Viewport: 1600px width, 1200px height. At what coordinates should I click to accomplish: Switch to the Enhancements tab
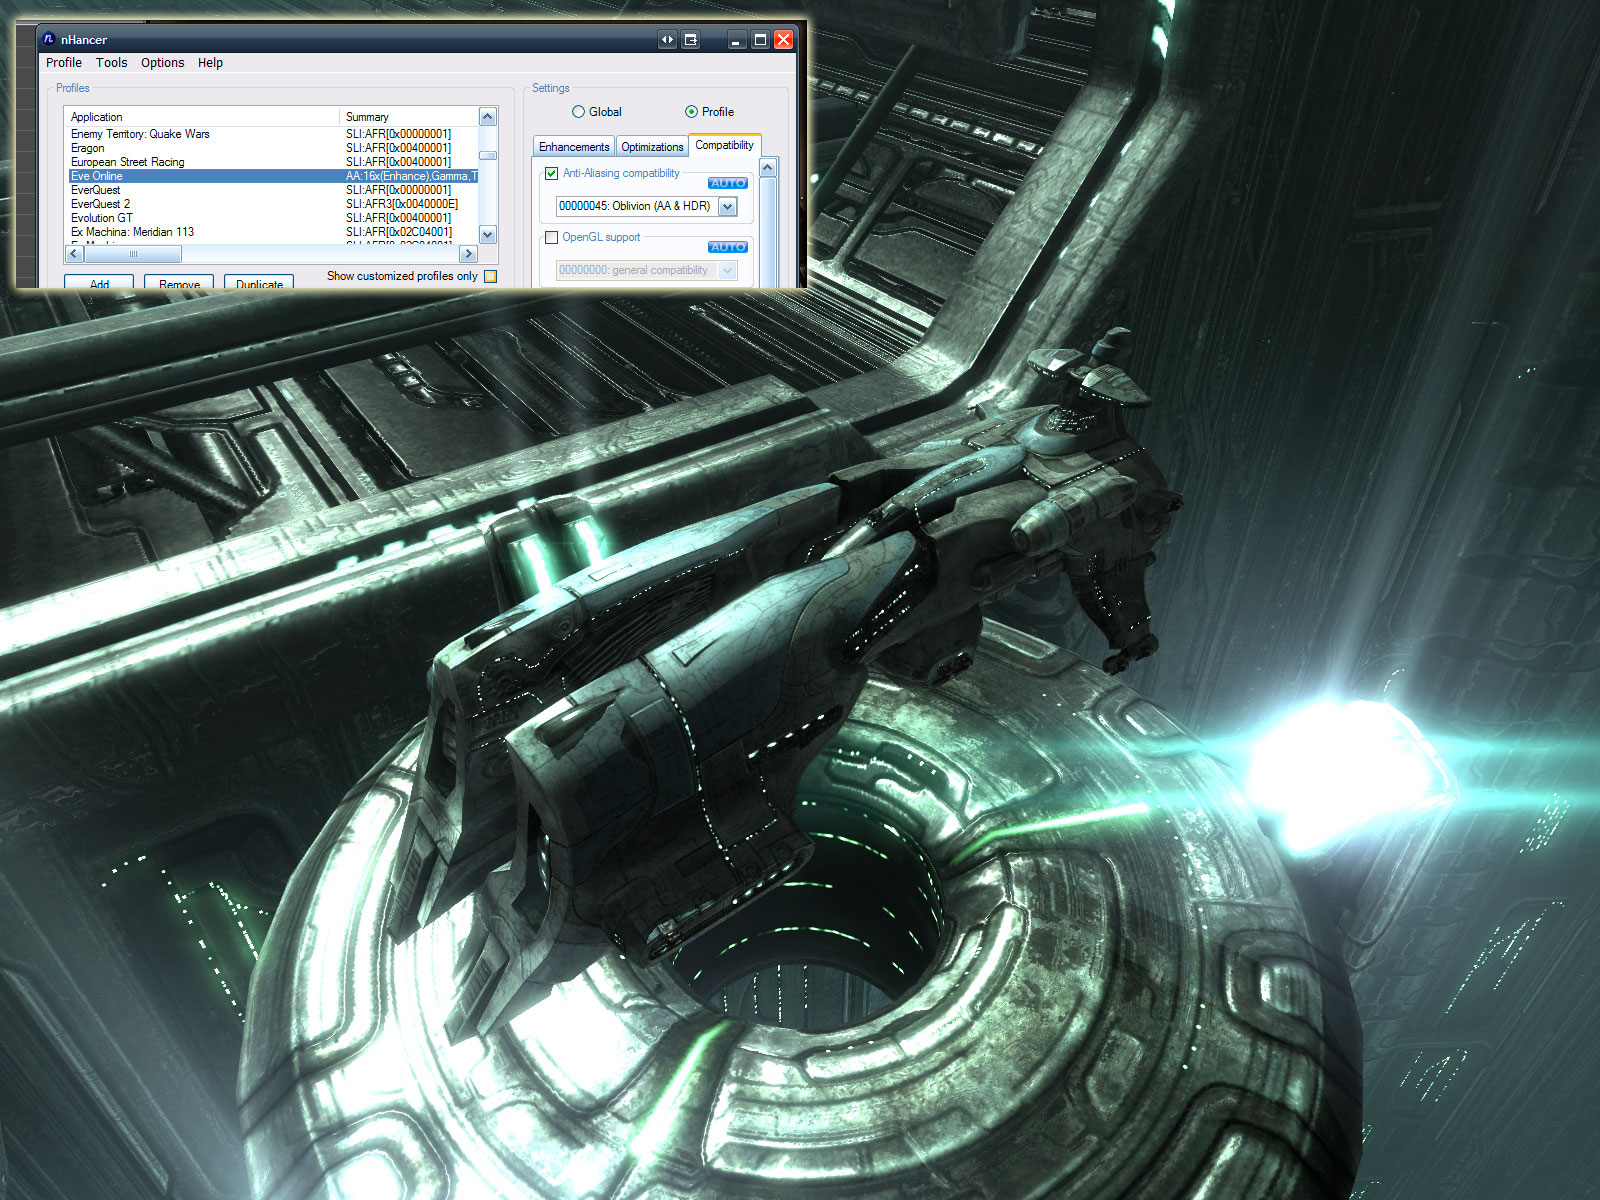click(x=574, y=147)
